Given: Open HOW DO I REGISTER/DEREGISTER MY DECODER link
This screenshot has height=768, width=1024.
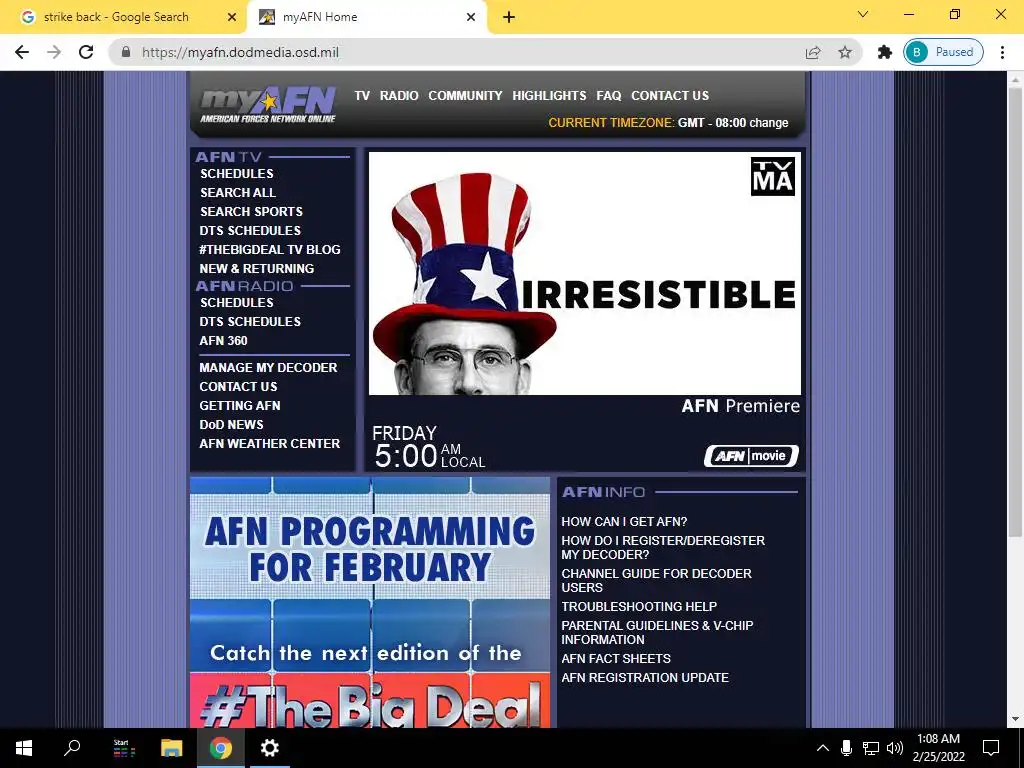Looking at the screenshot, I should pos(663,547).
